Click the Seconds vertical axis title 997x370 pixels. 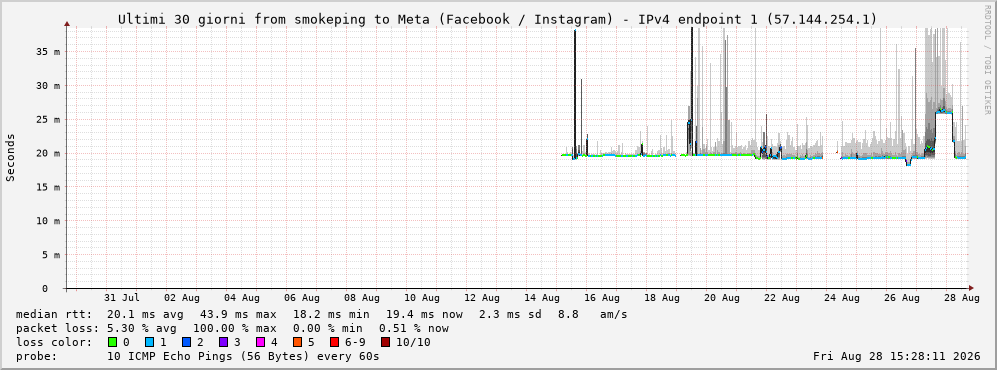10,158
